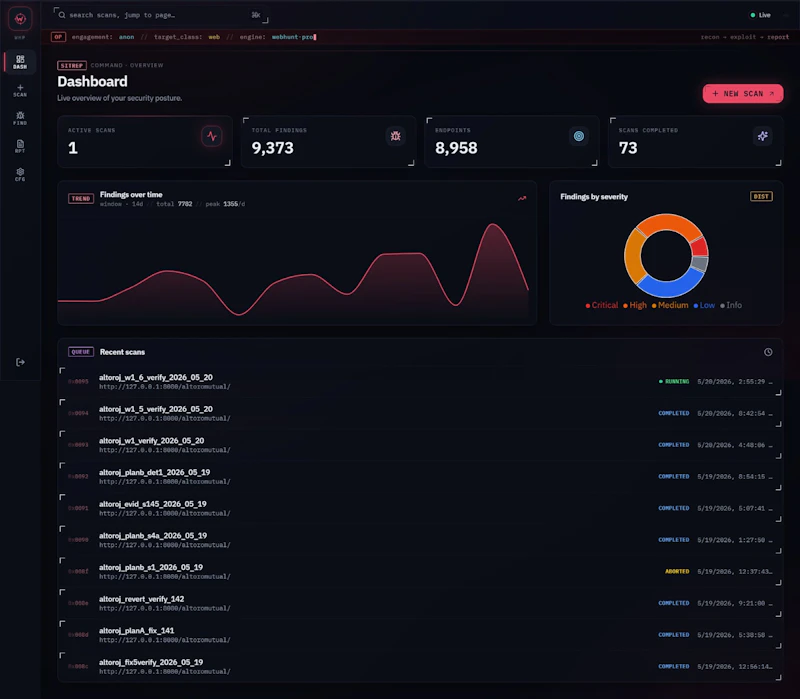Open the Active Scans card
The image size is (800, 699).
pos(145,142)
